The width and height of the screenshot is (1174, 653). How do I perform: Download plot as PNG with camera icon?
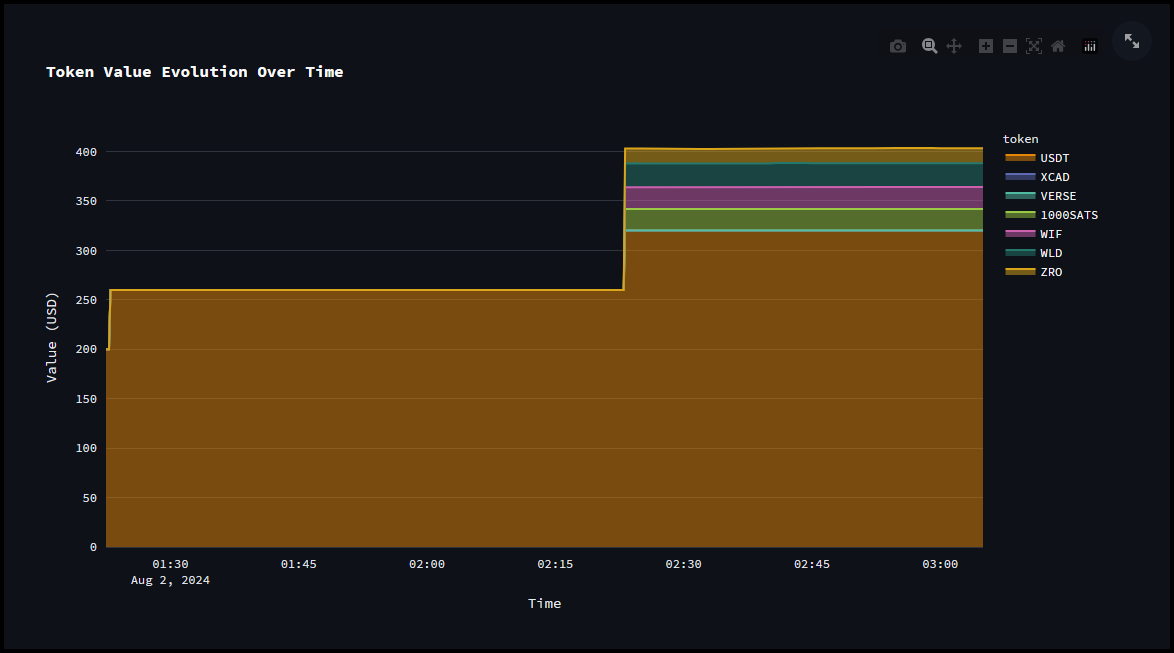click(x=898, y=46)
